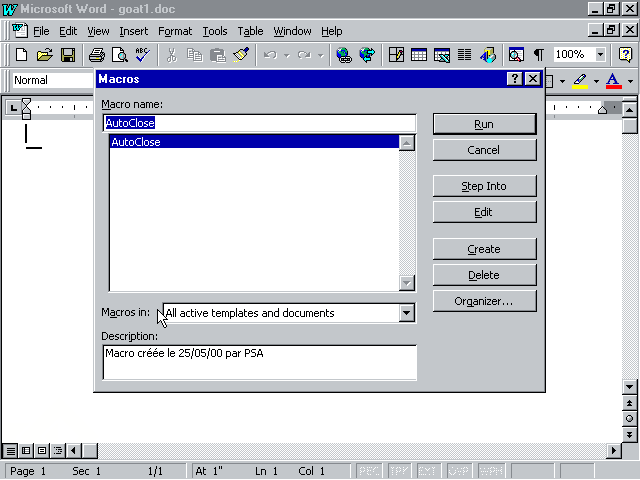The image size is (640, 480).
Task: Undo the last action
Action: [270, 55]
